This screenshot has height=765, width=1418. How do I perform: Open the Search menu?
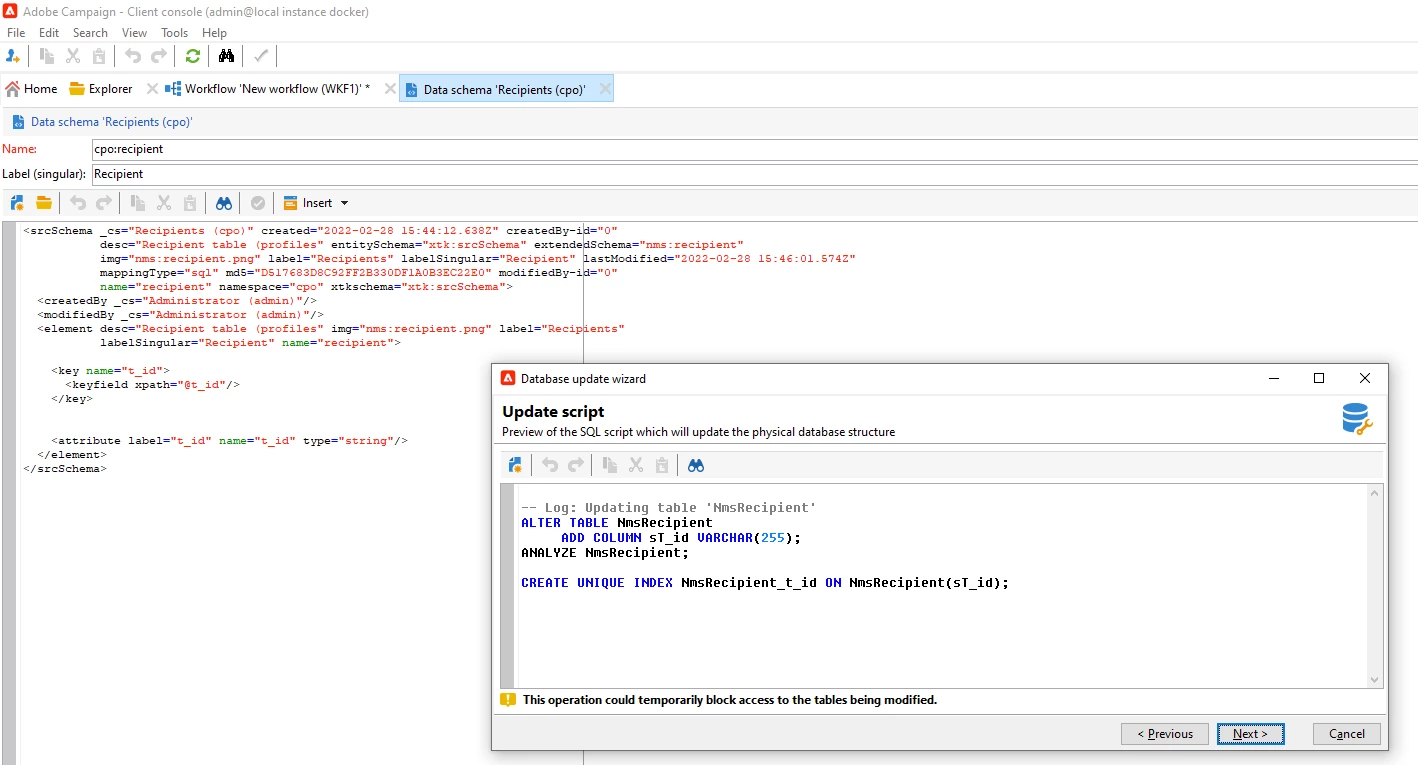pos(90,33)
